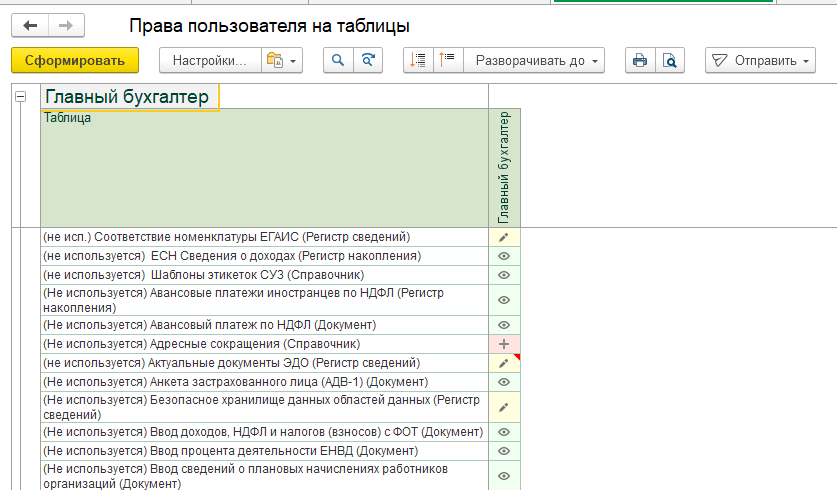Select the Главный бухгалтер header cell

129,97
